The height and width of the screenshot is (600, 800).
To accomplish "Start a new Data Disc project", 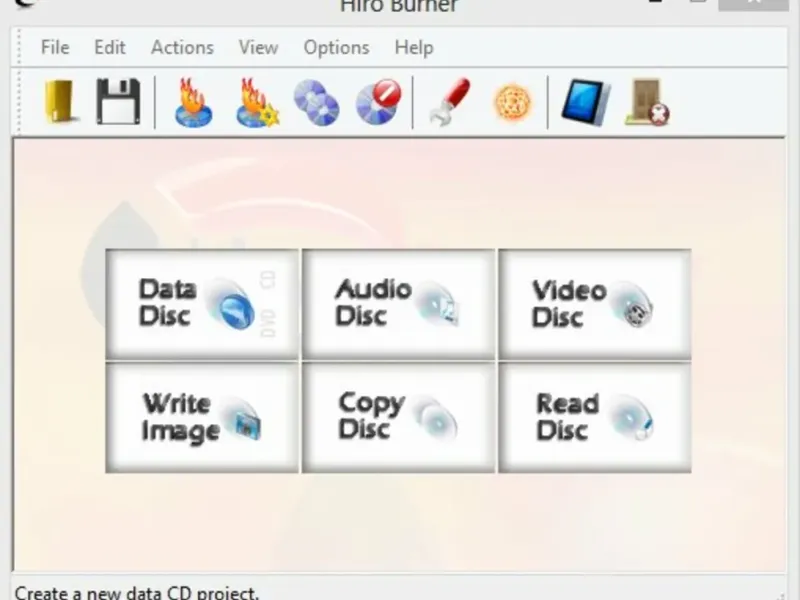I will 202,304.
